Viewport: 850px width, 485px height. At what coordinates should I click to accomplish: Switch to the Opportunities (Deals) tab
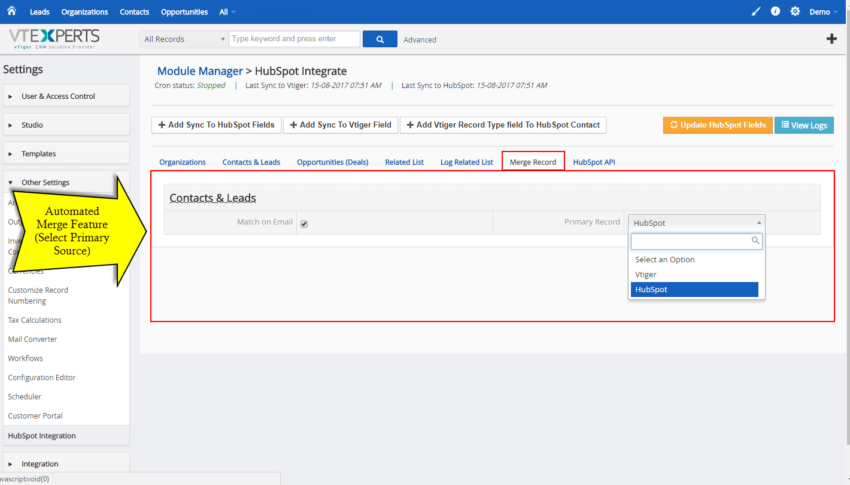click(332, 162)
